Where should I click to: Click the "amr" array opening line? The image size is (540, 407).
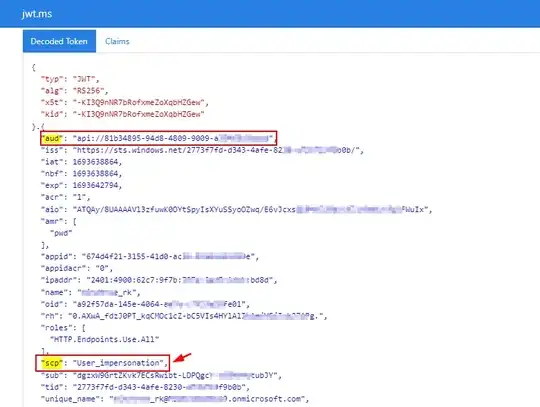coord(59,221)
